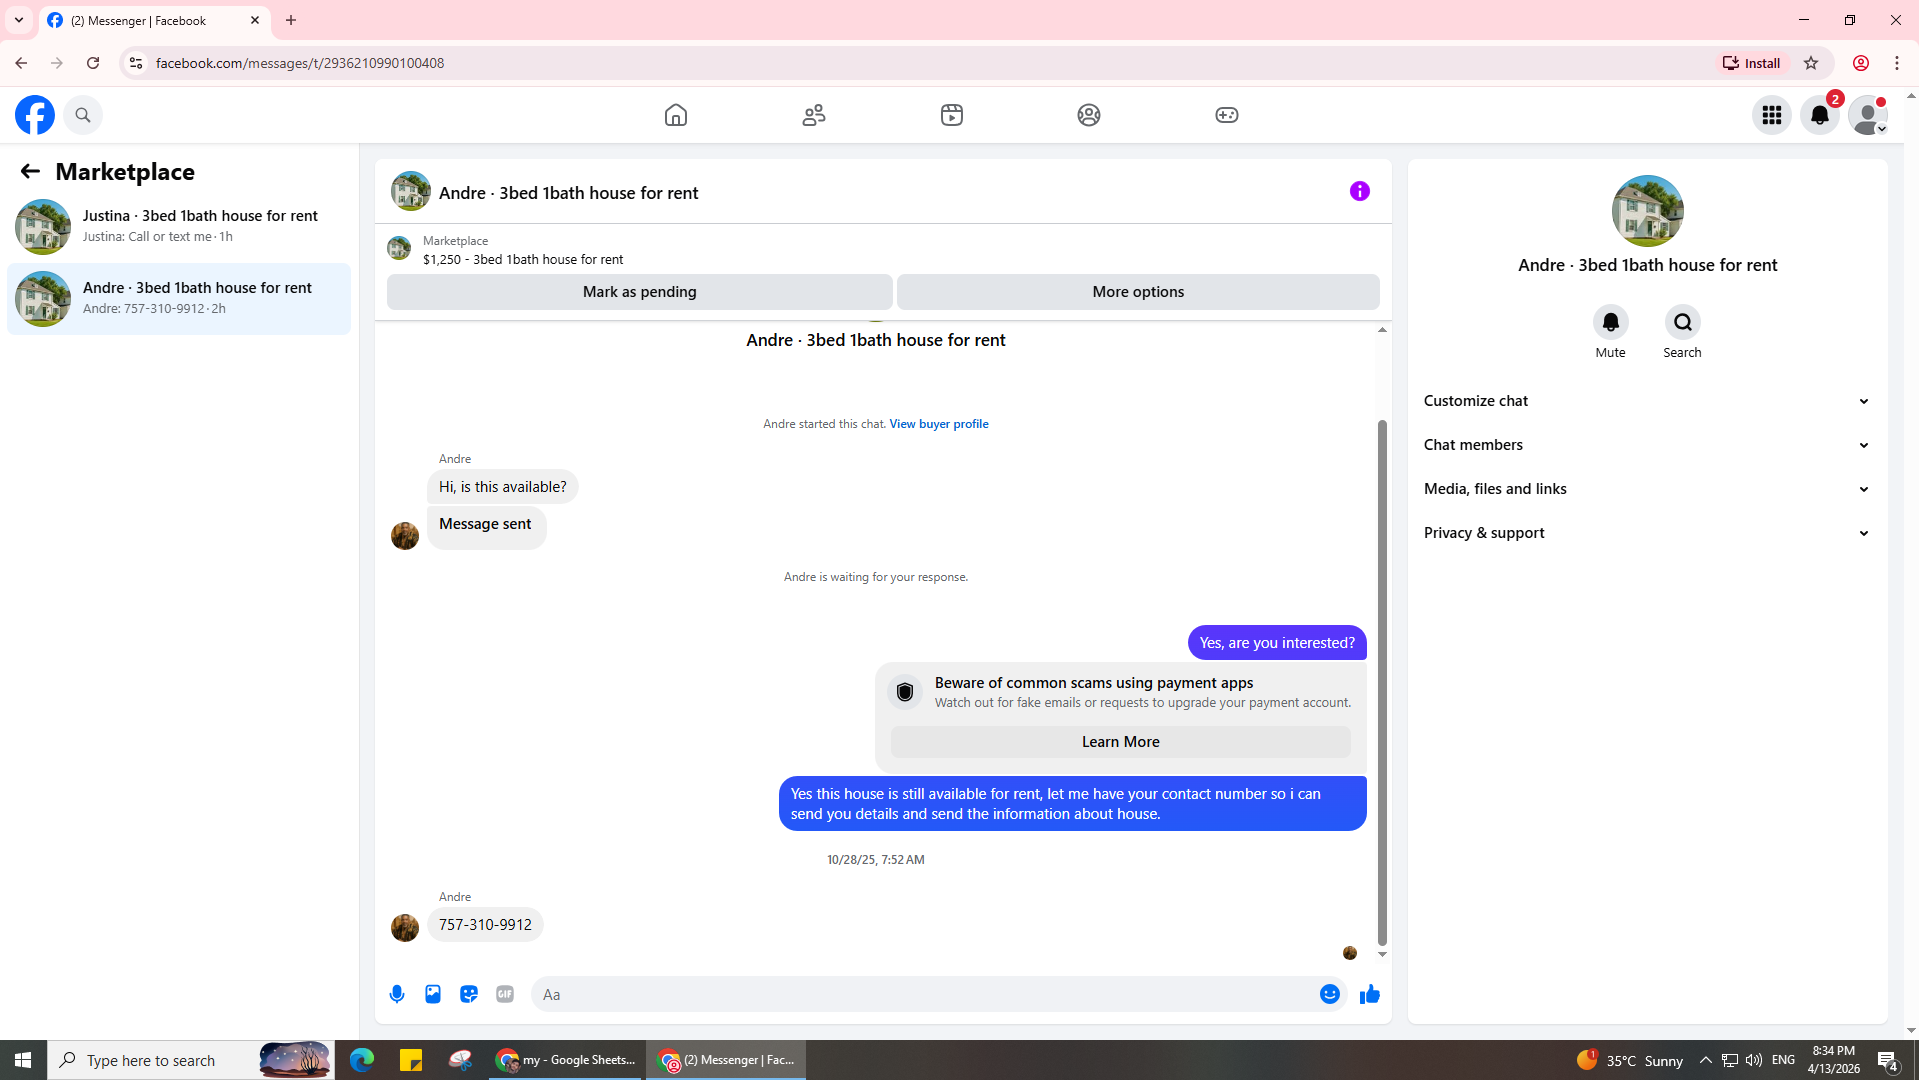Click the chat vertical scrollbar
Viewport: 1919px width, 1080px height.
point(1382,682)
